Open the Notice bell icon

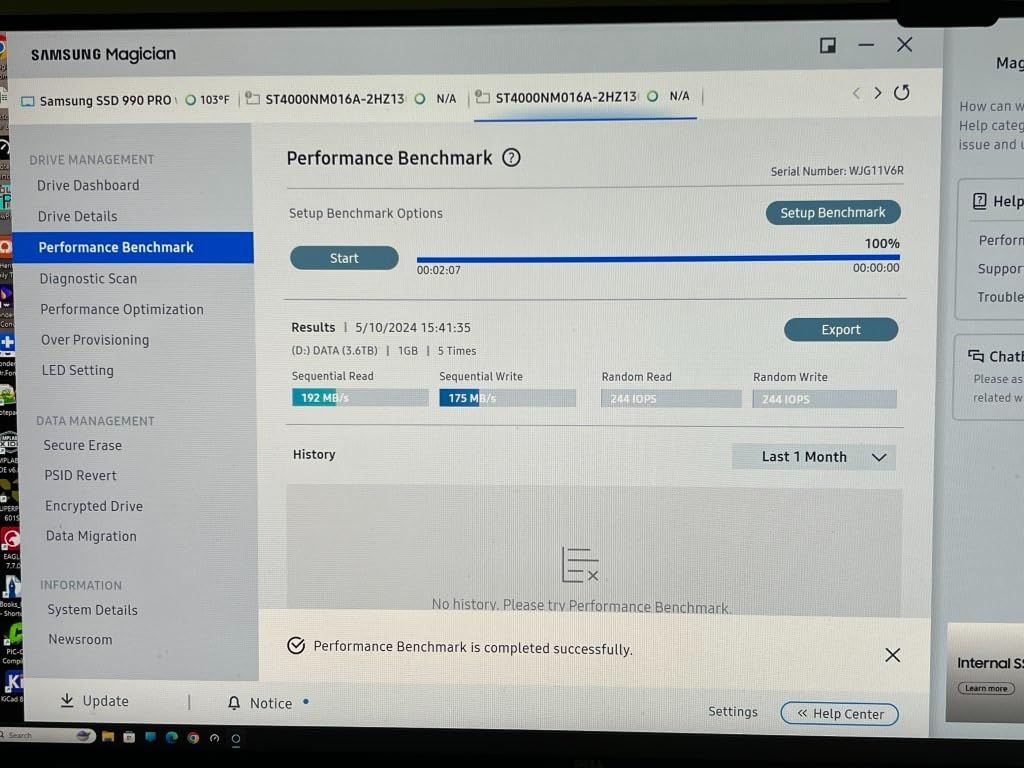pos(234,703)
